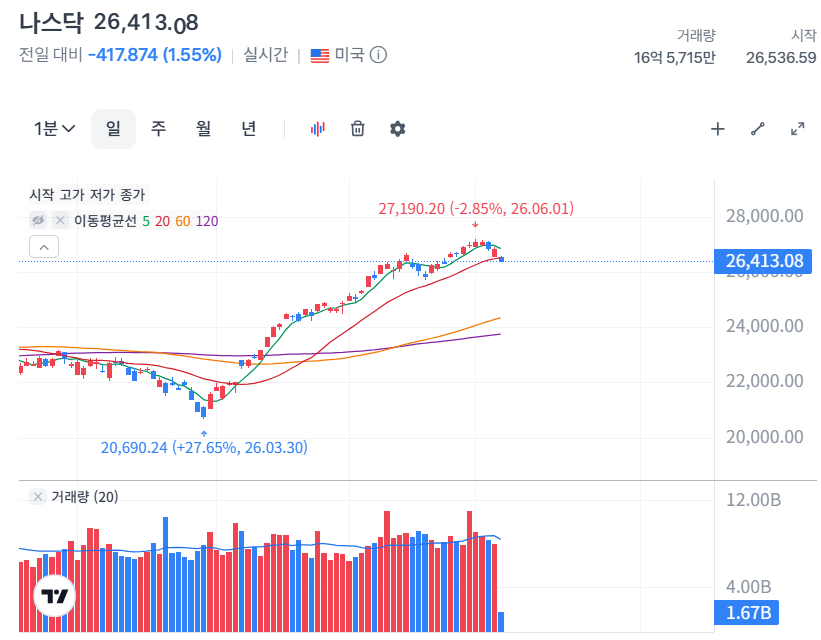Switch to the 월 (monthly) chart tab
The height and width of the screenshot is (640, 821).
[x=203, y=129]
